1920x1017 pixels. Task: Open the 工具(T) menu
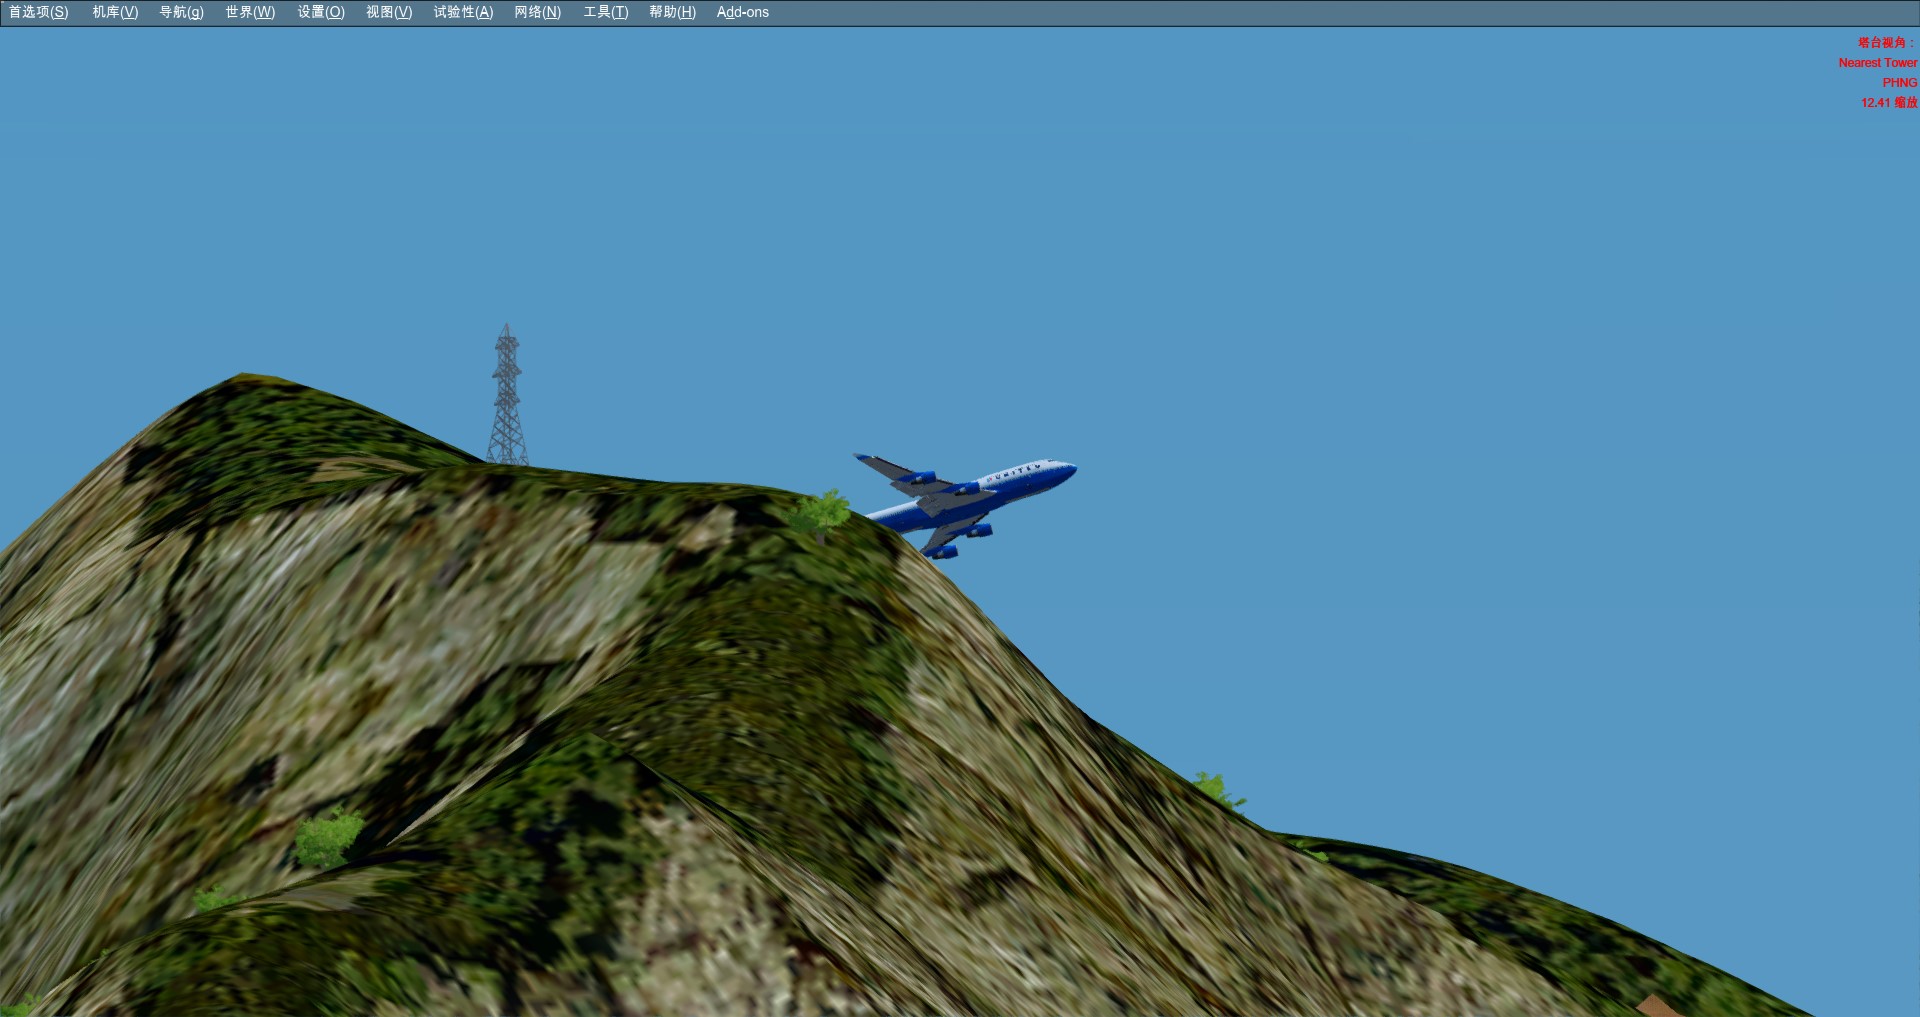606,12
